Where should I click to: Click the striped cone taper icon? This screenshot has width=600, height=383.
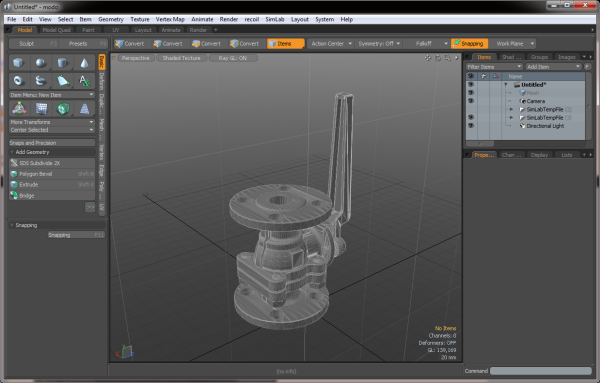tap(84, 109)
